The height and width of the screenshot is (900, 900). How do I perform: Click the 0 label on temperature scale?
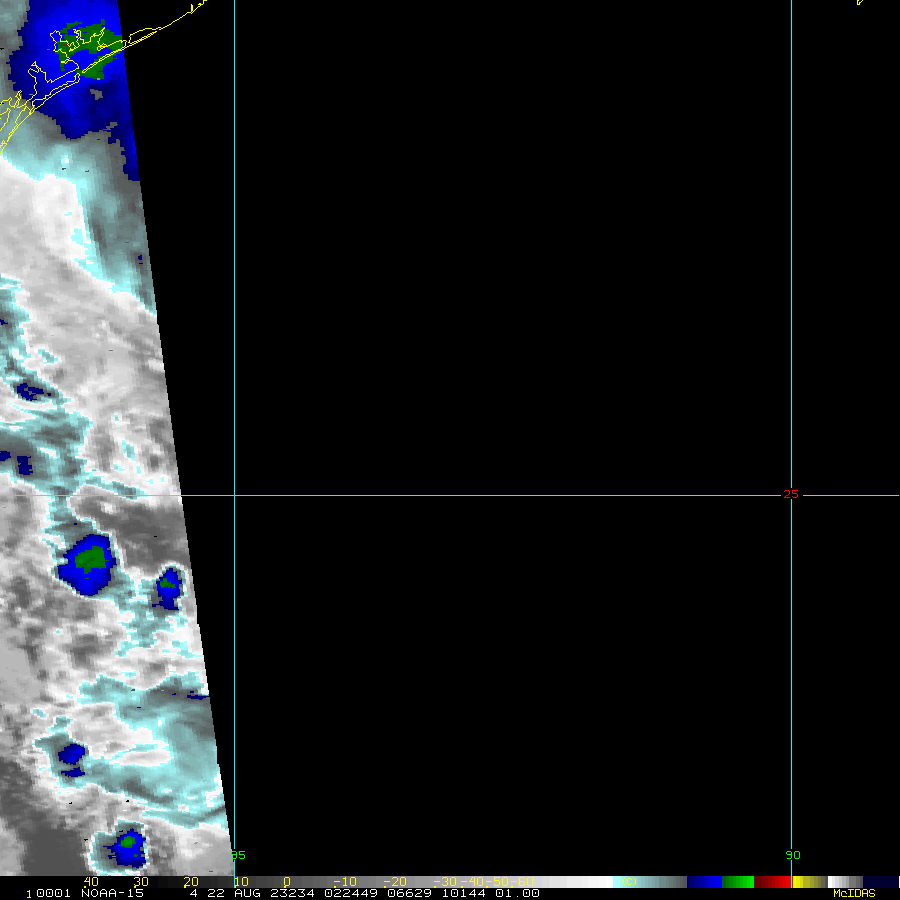(287, 882)
